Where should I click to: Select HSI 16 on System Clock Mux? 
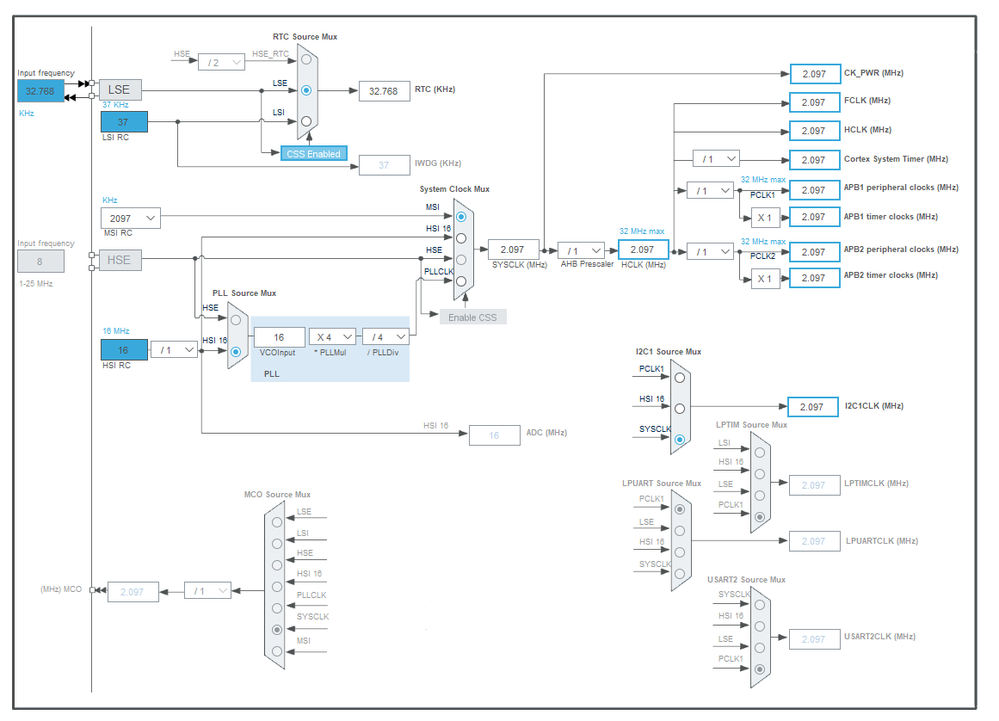click(461, 238)
